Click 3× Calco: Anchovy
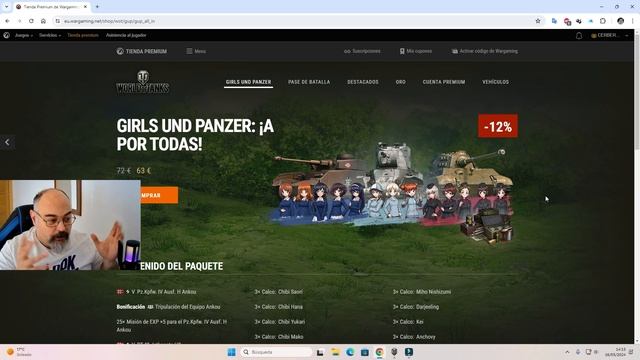 point(414,337)
